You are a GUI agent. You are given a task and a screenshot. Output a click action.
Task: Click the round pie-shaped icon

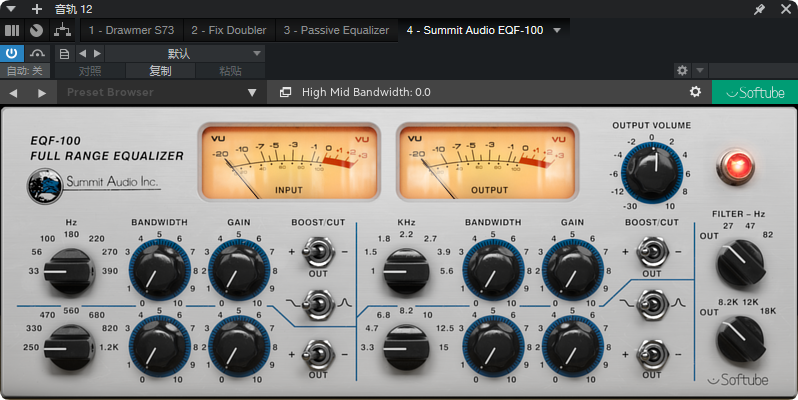[36, 31]
